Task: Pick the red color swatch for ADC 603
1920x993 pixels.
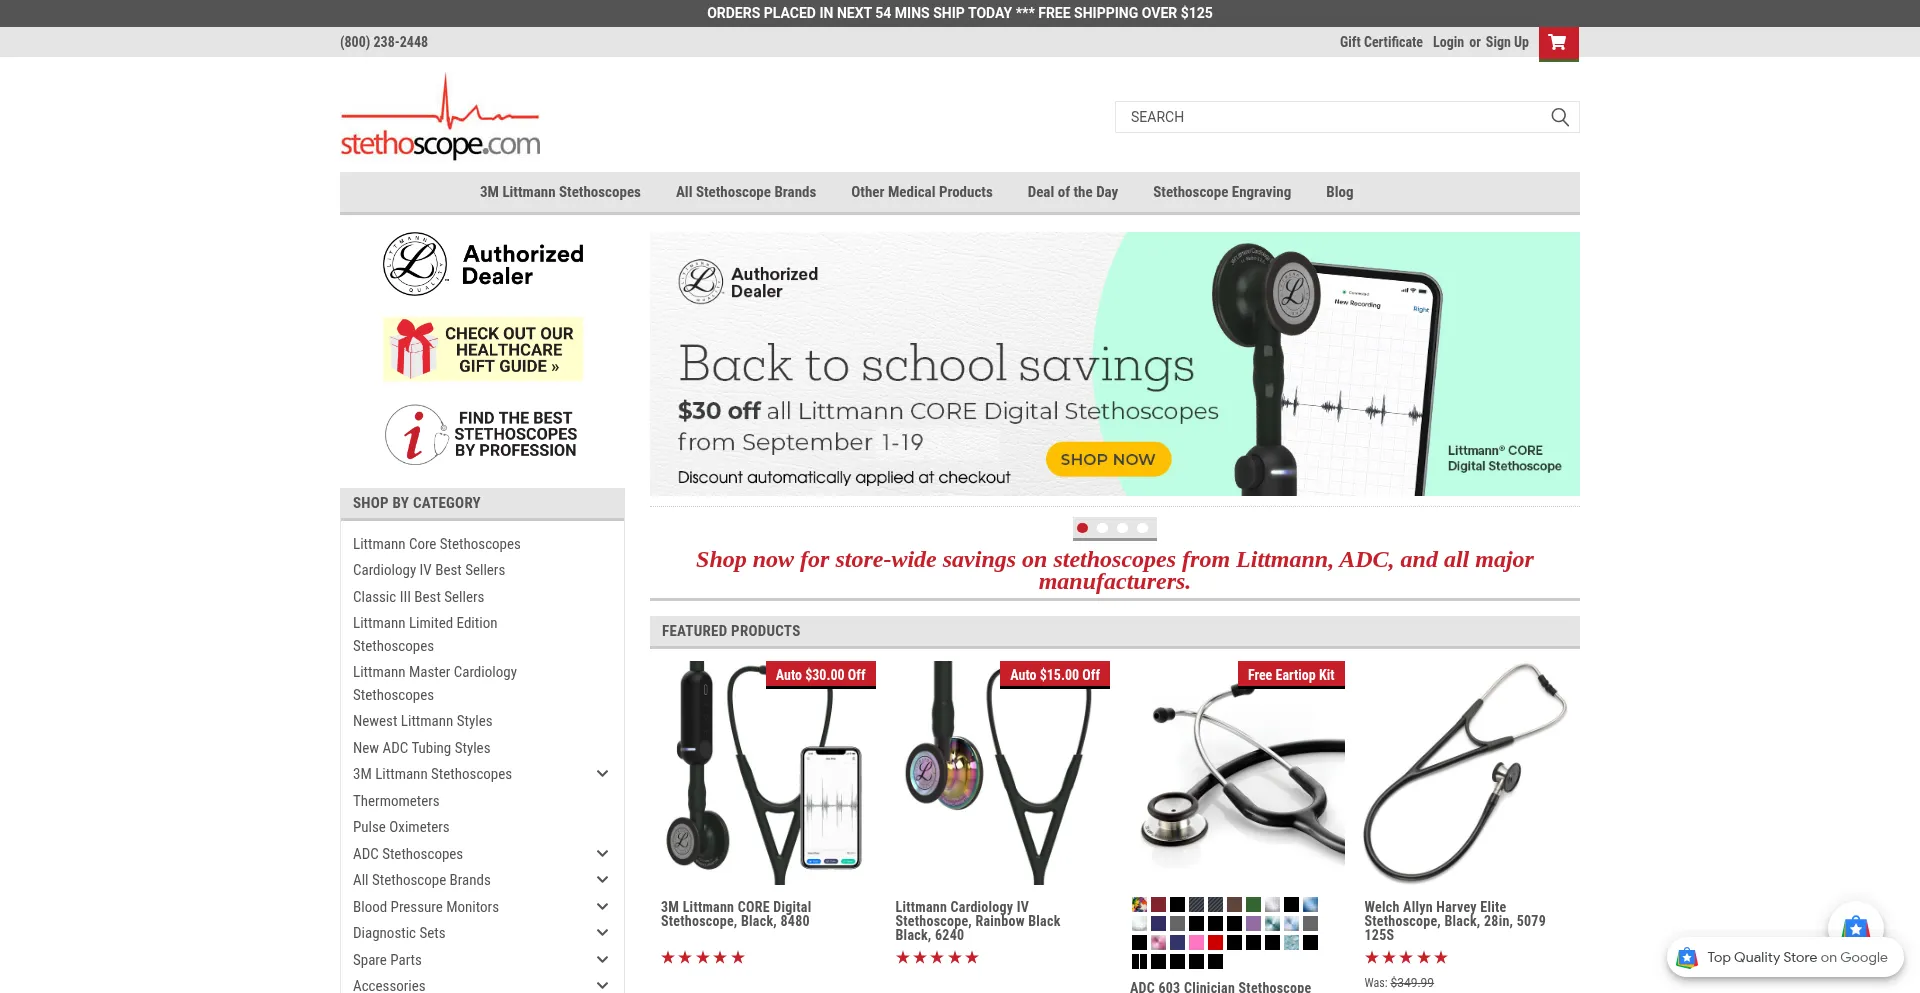Action: tap(1215, 942)
